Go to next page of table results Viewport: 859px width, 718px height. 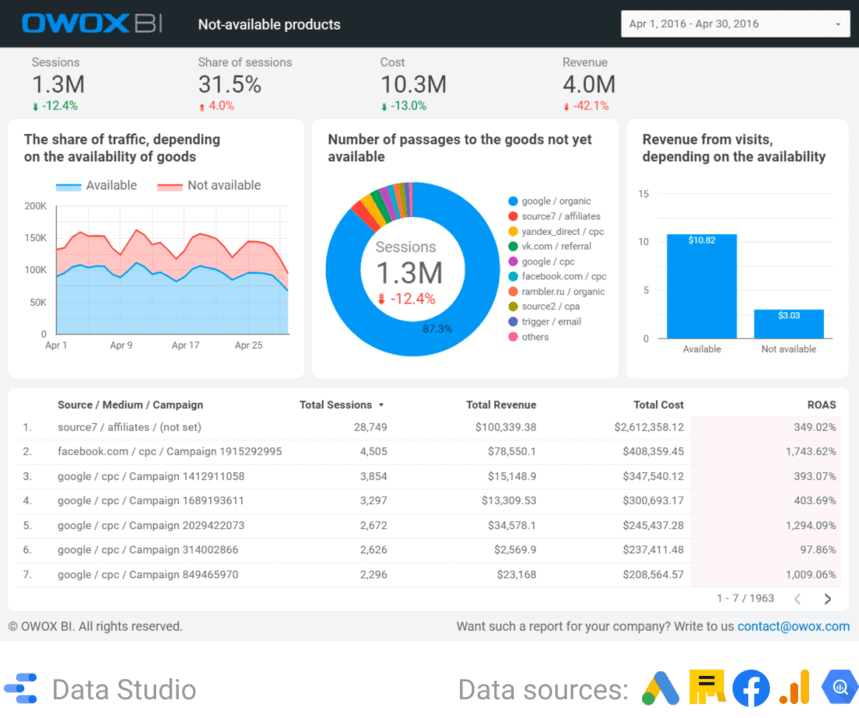click(x=827, y=599)
